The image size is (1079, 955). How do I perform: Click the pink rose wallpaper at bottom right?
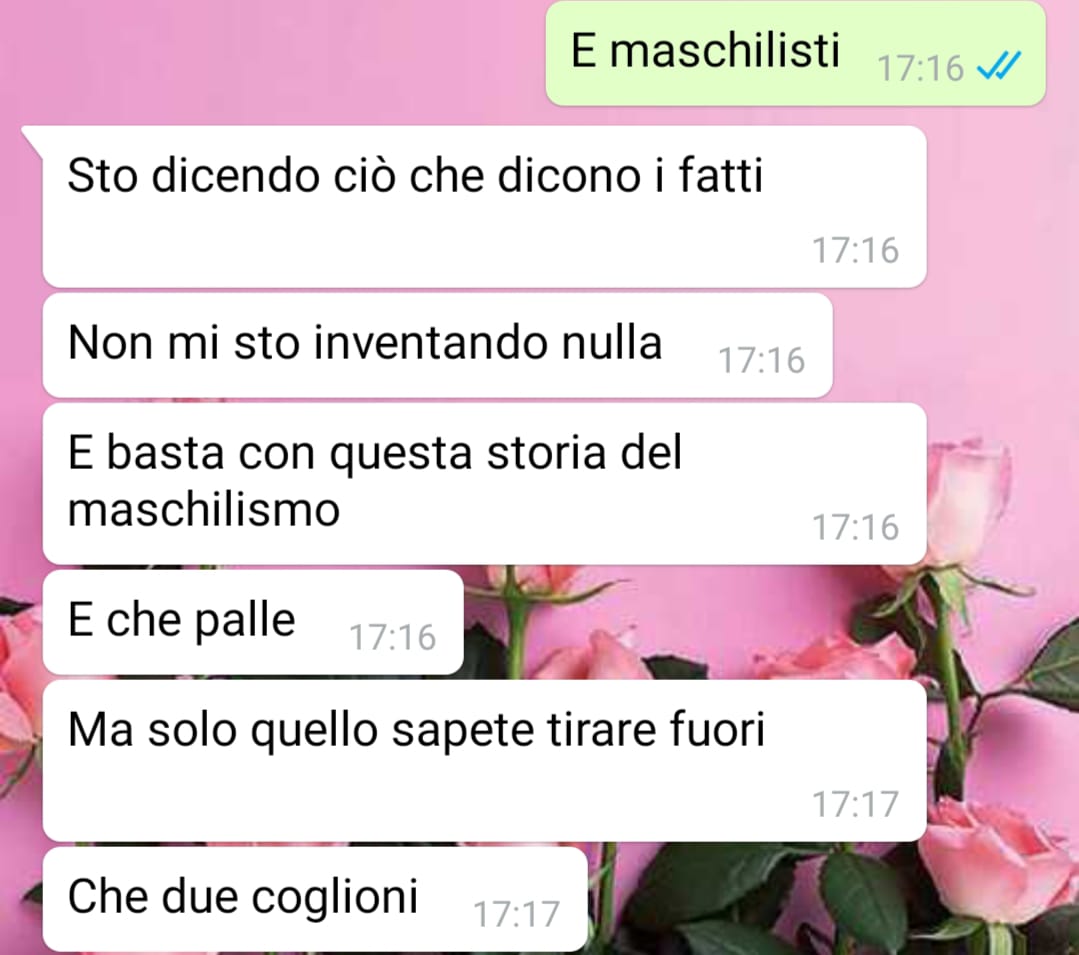point(991,860)
